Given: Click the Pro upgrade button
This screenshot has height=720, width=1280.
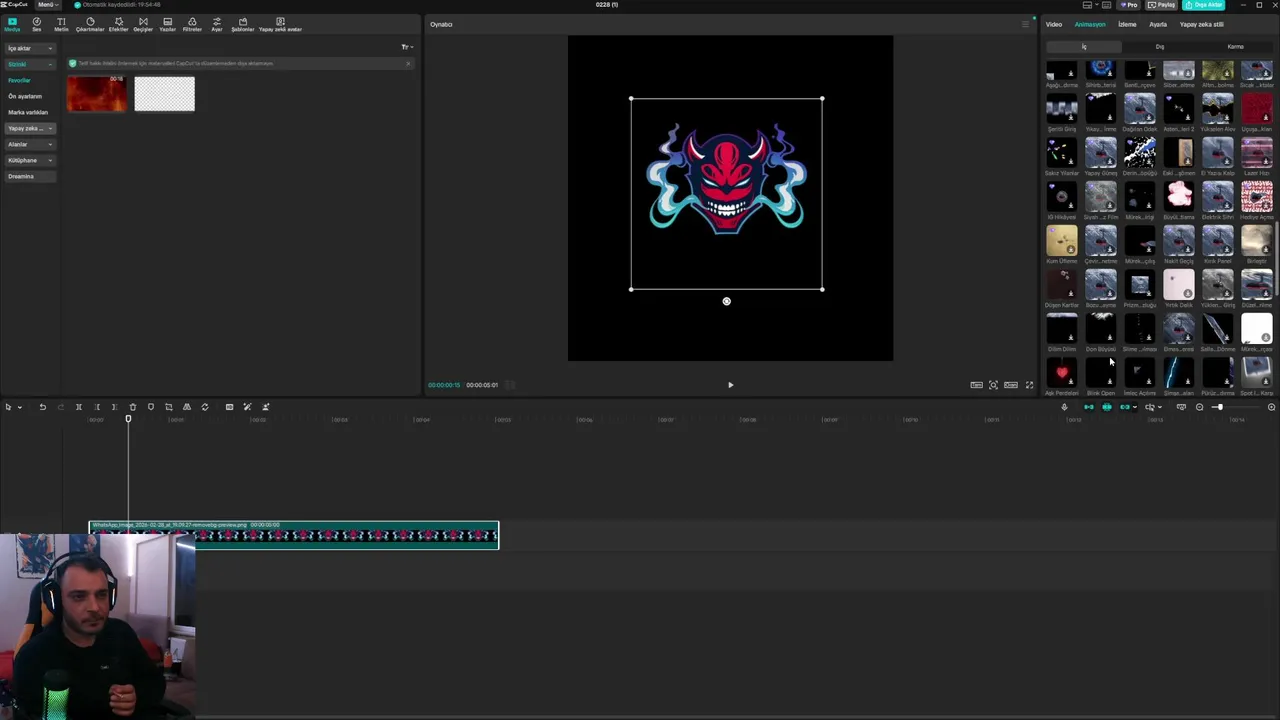Looking at the screenshot, I should pyautogui.click(x=1129, y=5).
